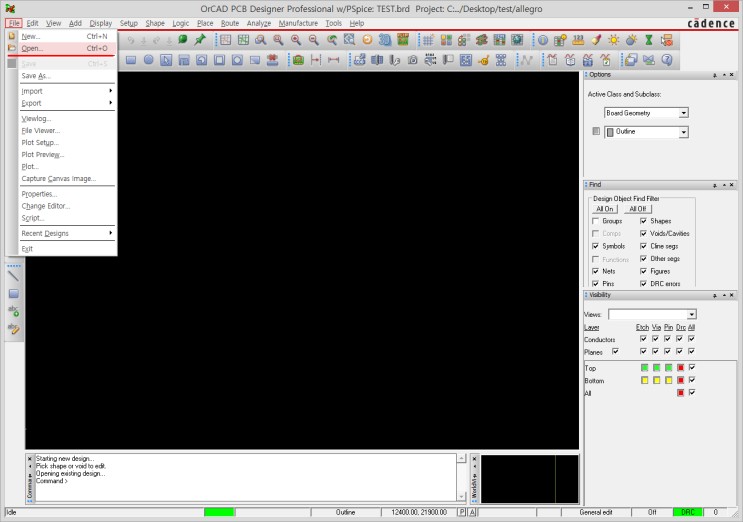Select Plot Setup... menu entry
Viewport: 743px width, 522px height.
coord(62,143)
